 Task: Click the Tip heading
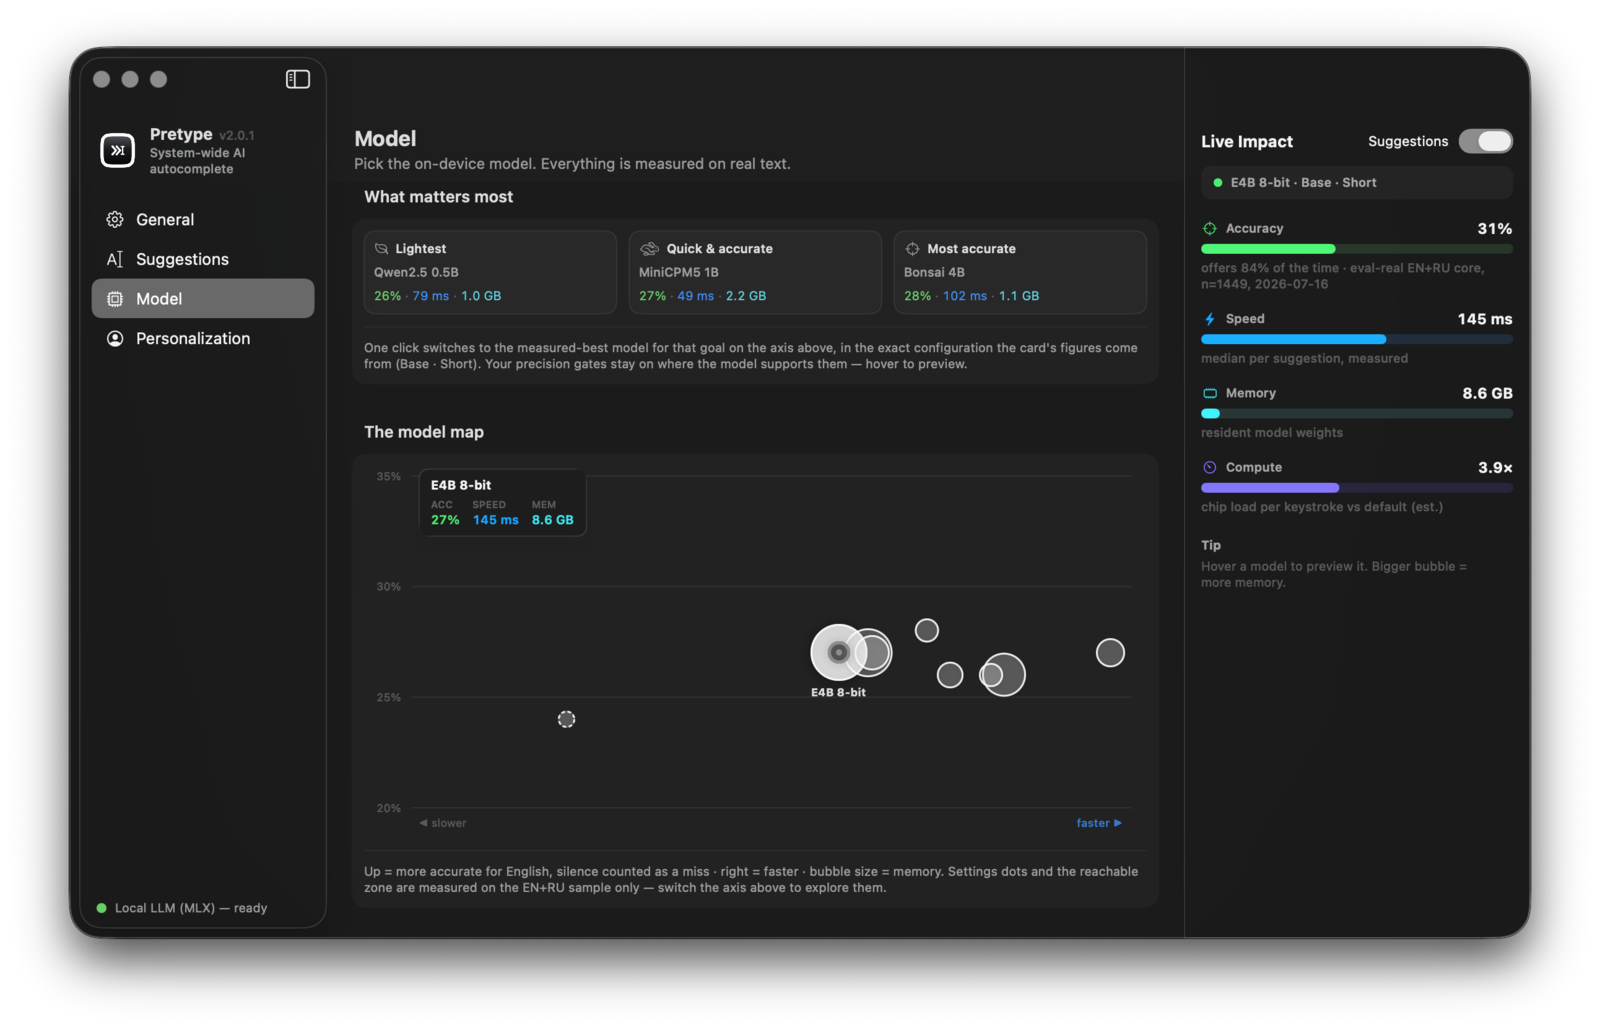[x=1211, y=545]
